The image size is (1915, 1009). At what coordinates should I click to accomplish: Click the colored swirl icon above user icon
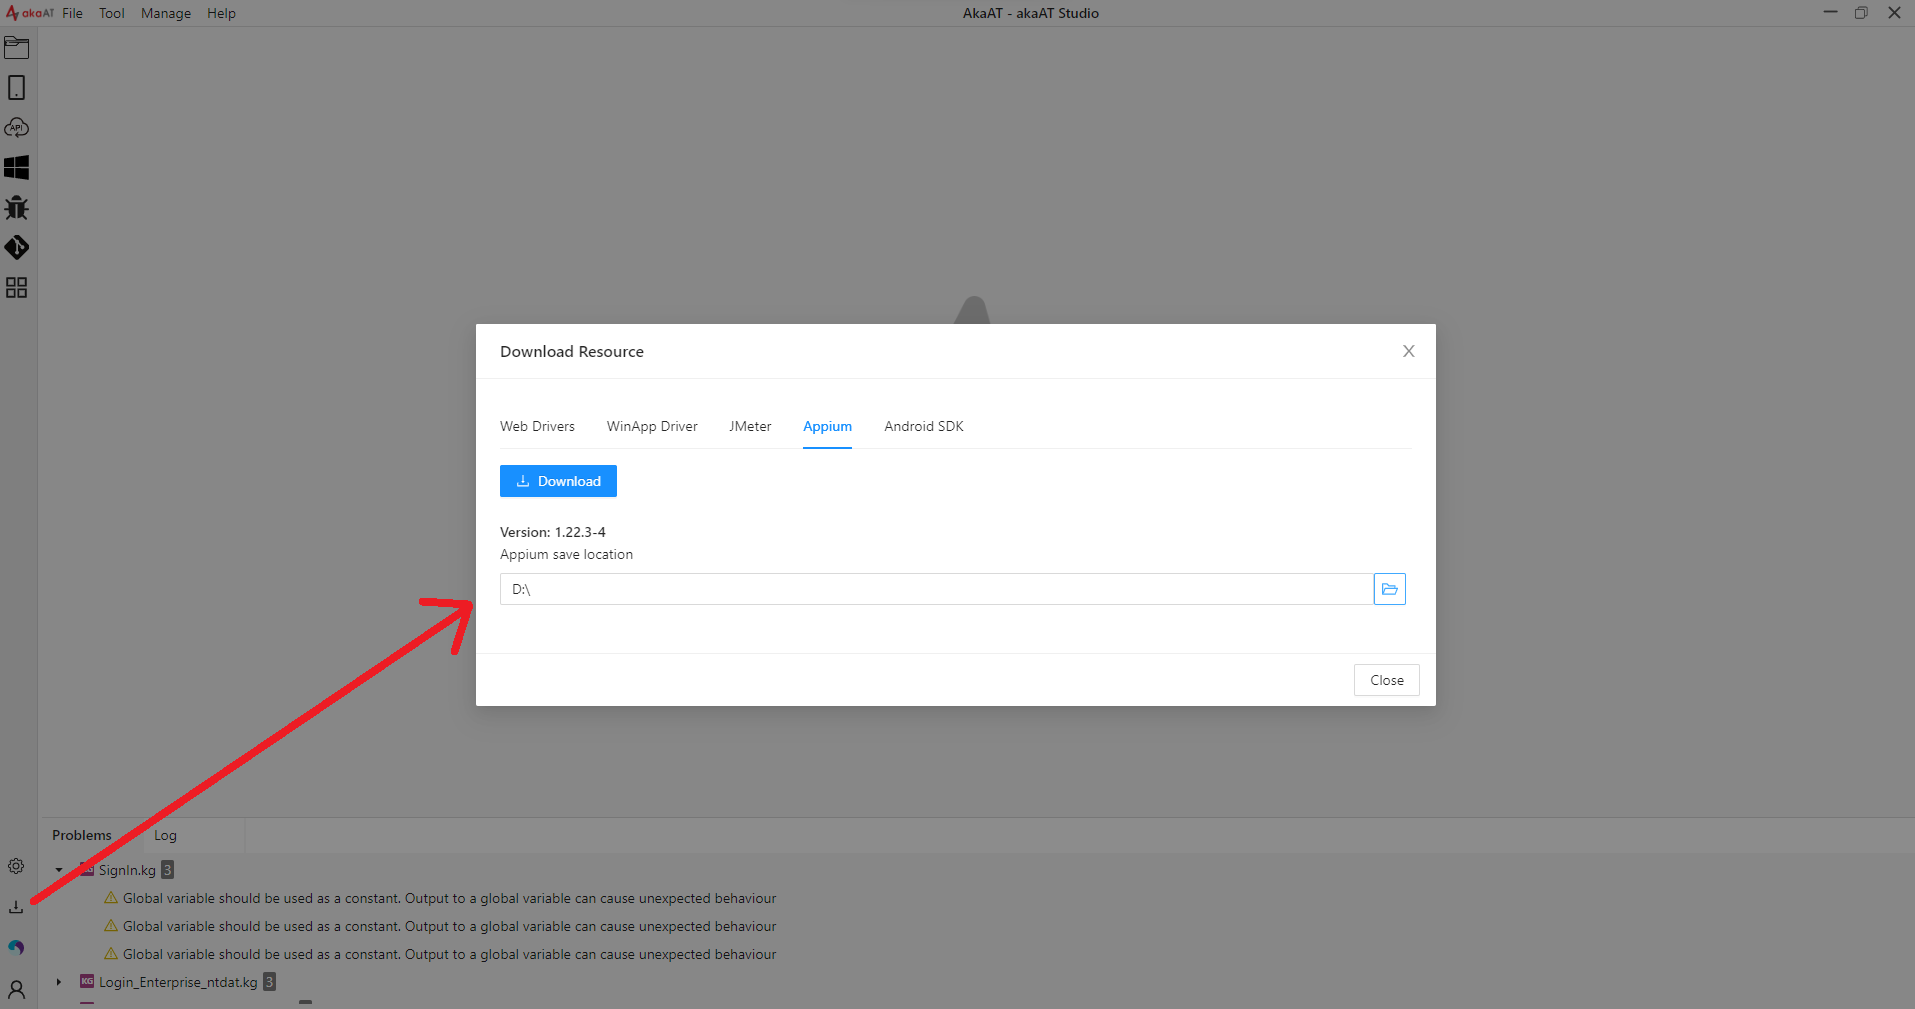click(x=16, y=947)
